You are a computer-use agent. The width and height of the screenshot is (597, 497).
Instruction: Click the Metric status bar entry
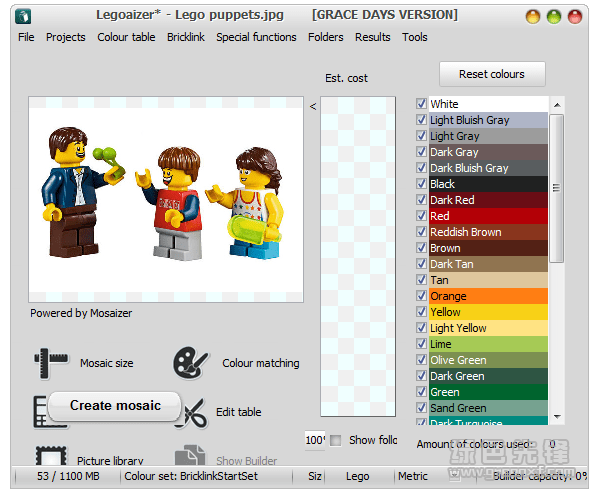click(413, 476)
